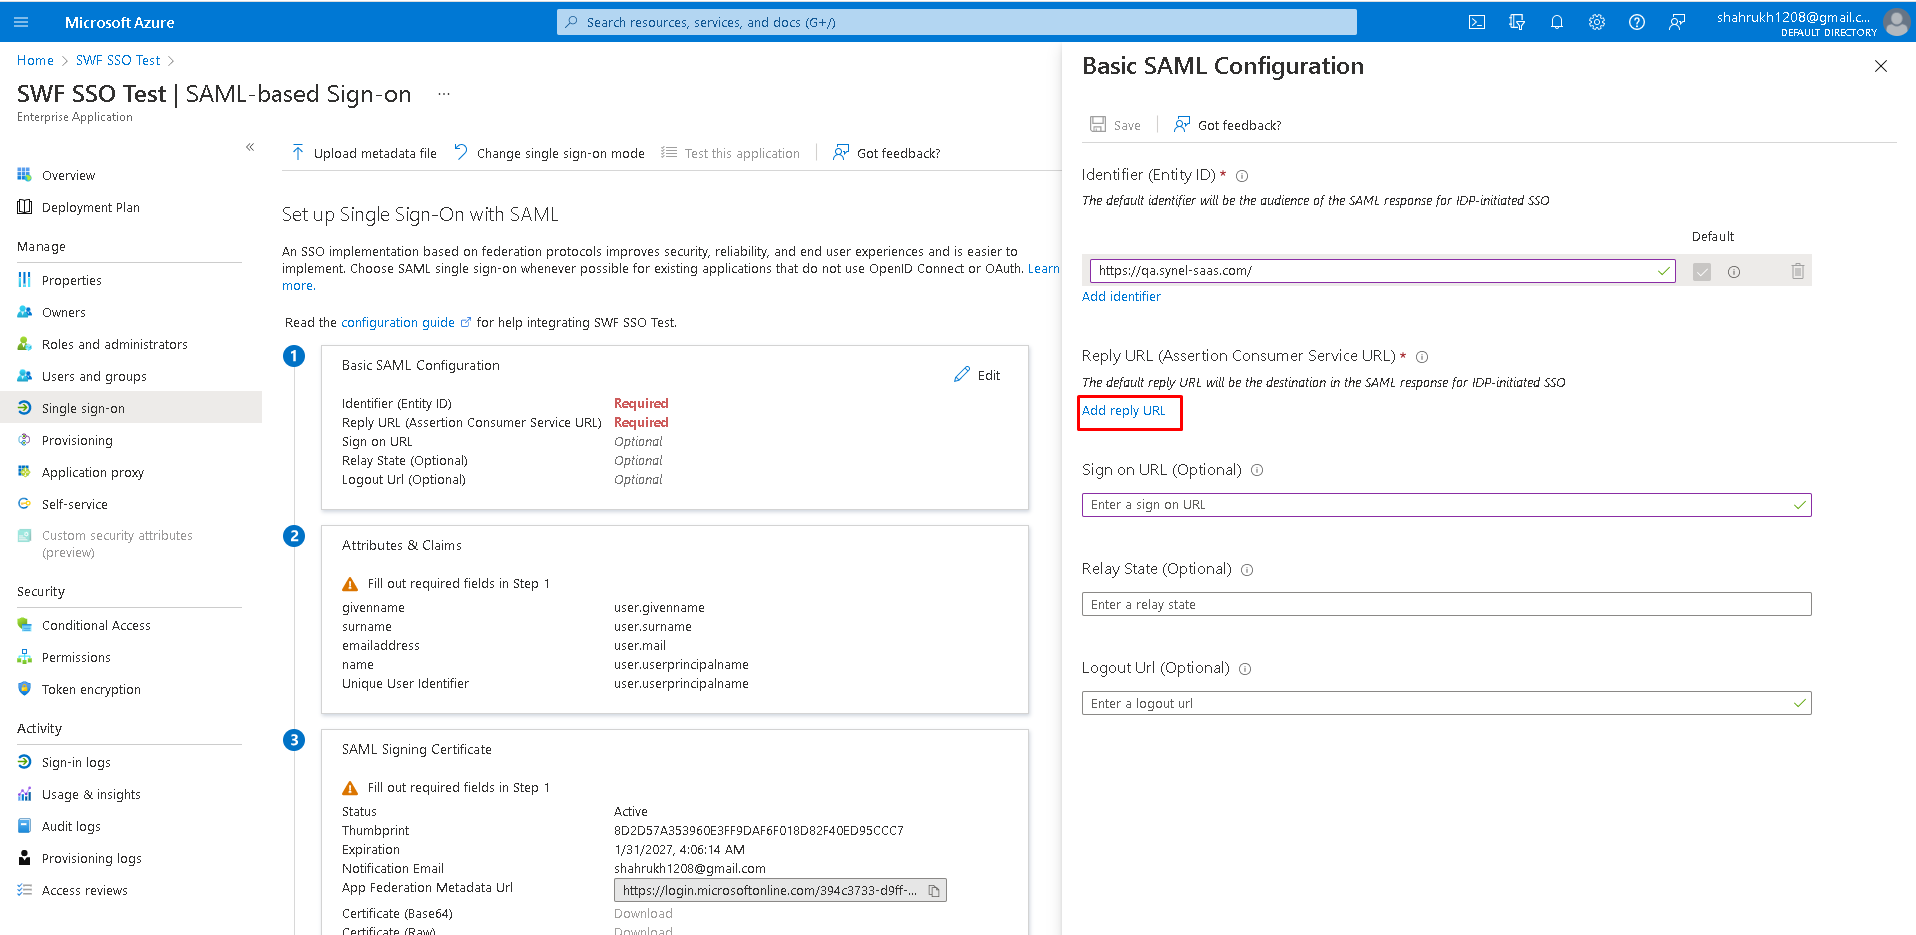Click Test this application
This screenshot has width=1916, height=935.
coord(731,153)
